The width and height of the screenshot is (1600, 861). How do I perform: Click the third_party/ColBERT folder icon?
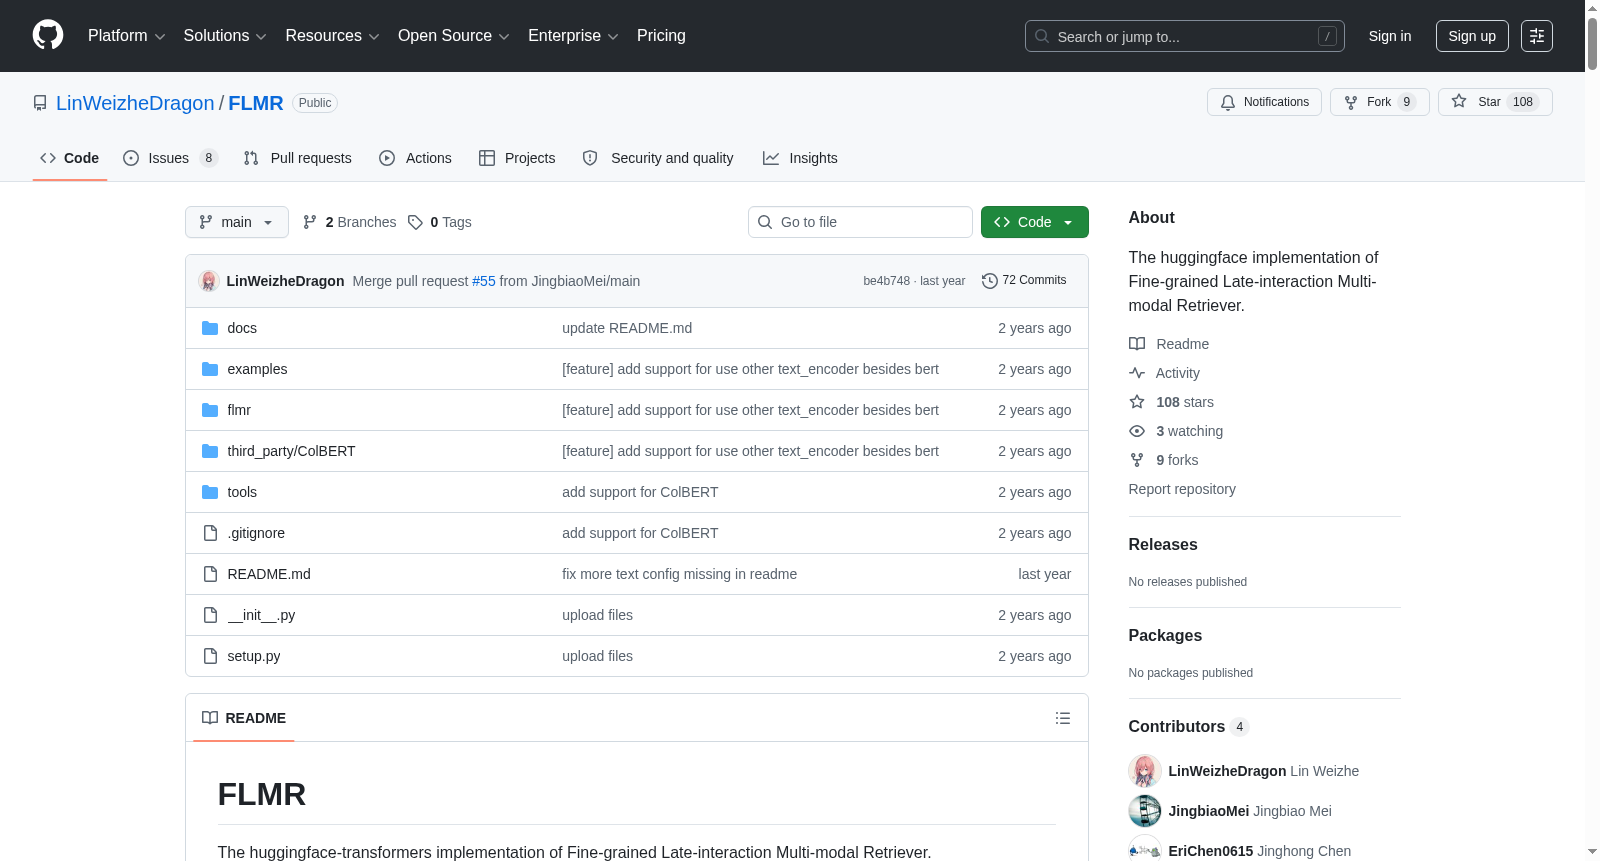pyautogui.click(x=210, y=451)
